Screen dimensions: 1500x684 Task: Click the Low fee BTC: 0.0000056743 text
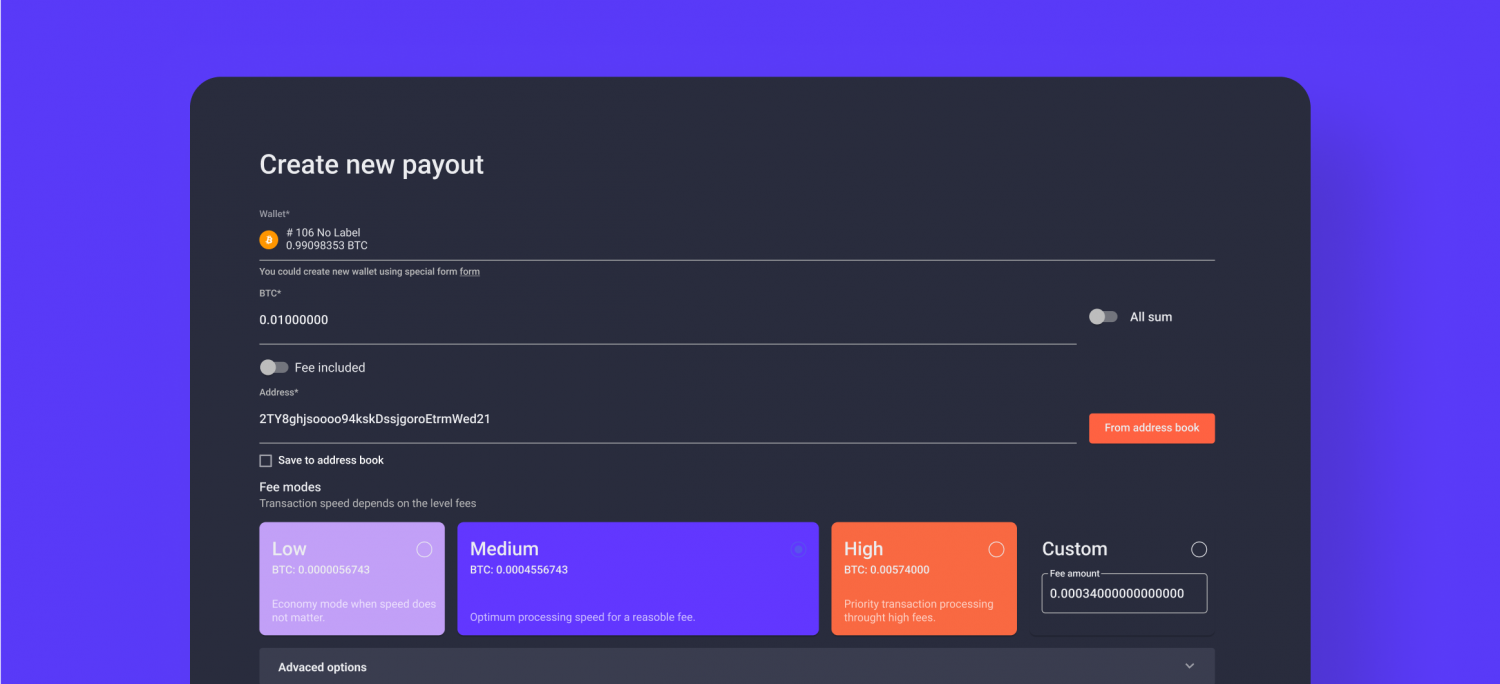[321, 570]
